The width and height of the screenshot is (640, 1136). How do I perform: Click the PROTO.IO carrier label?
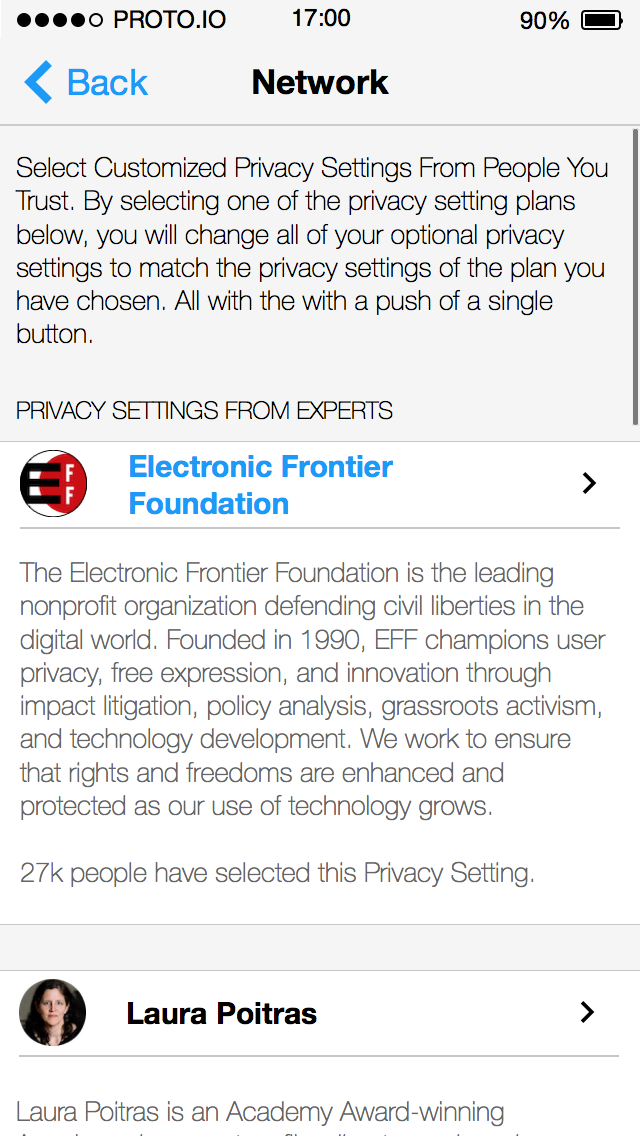click(170, 20)
